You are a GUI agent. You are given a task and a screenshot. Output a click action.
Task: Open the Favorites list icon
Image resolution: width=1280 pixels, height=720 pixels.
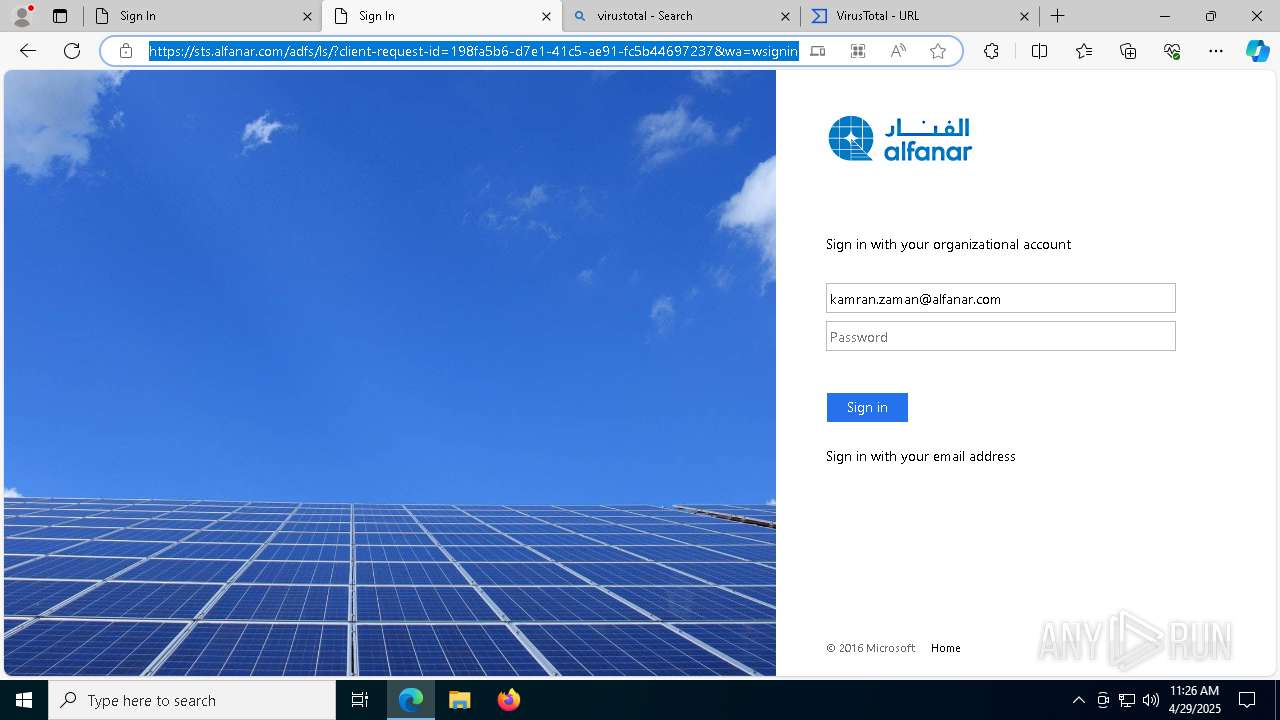[1084, 51]
